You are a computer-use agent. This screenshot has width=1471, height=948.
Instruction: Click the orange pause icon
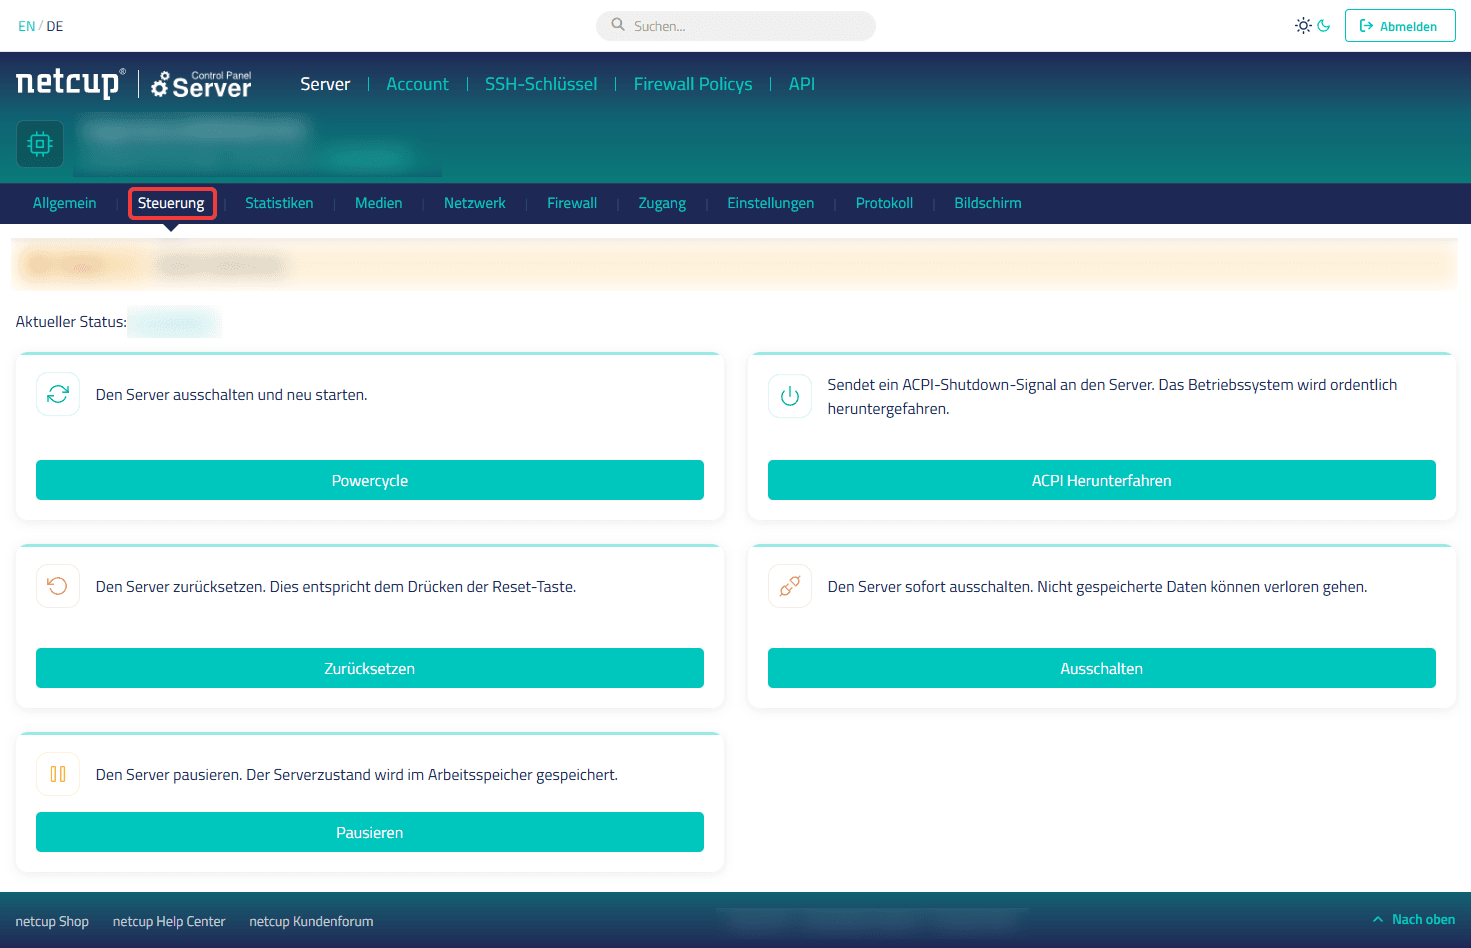click(58, 774)
